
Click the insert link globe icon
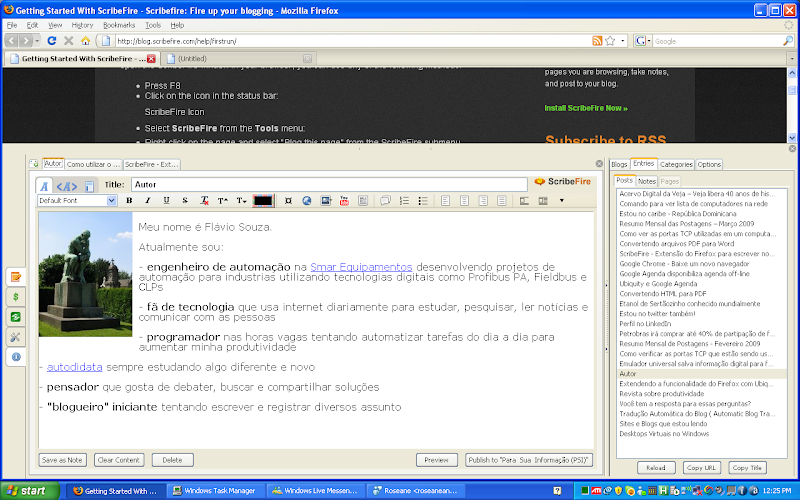click(307, 201)
